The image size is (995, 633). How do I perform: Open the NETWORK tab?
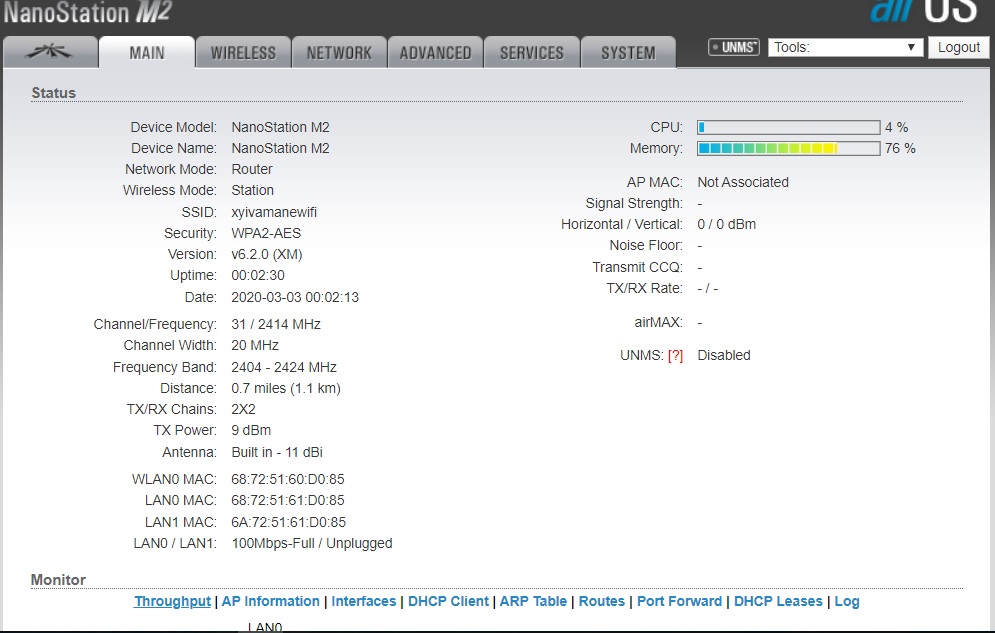339,52
